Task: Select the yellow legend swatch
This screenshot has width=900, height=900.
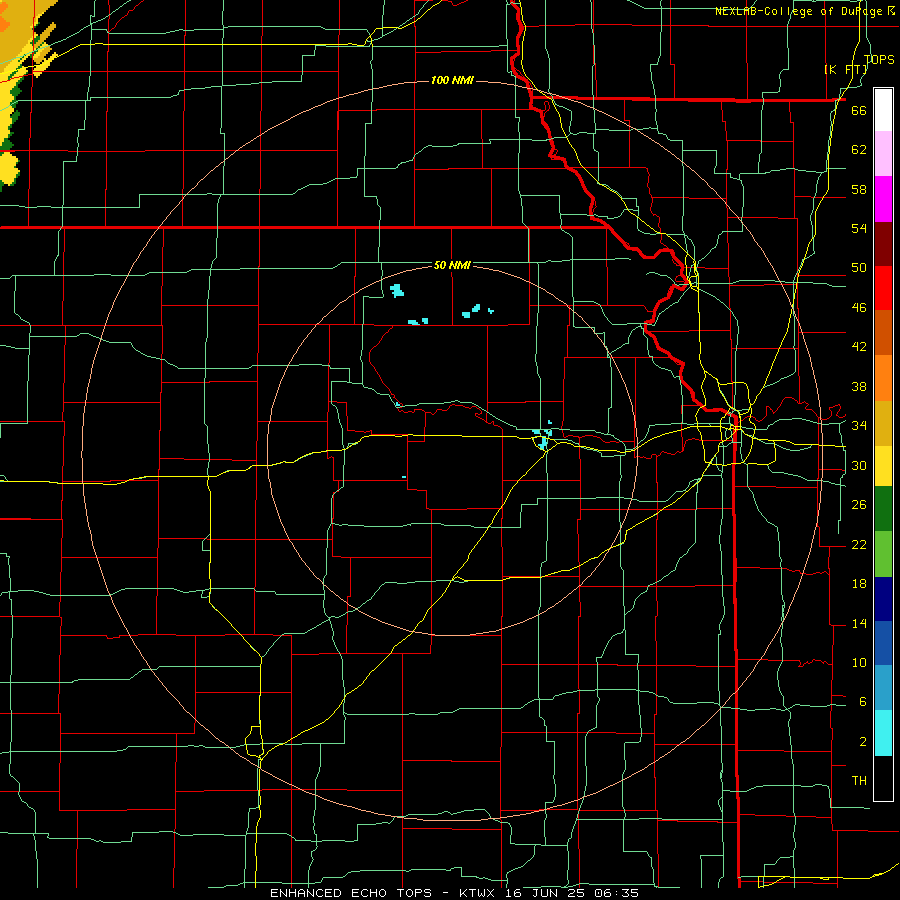Action: pos(883,466)
